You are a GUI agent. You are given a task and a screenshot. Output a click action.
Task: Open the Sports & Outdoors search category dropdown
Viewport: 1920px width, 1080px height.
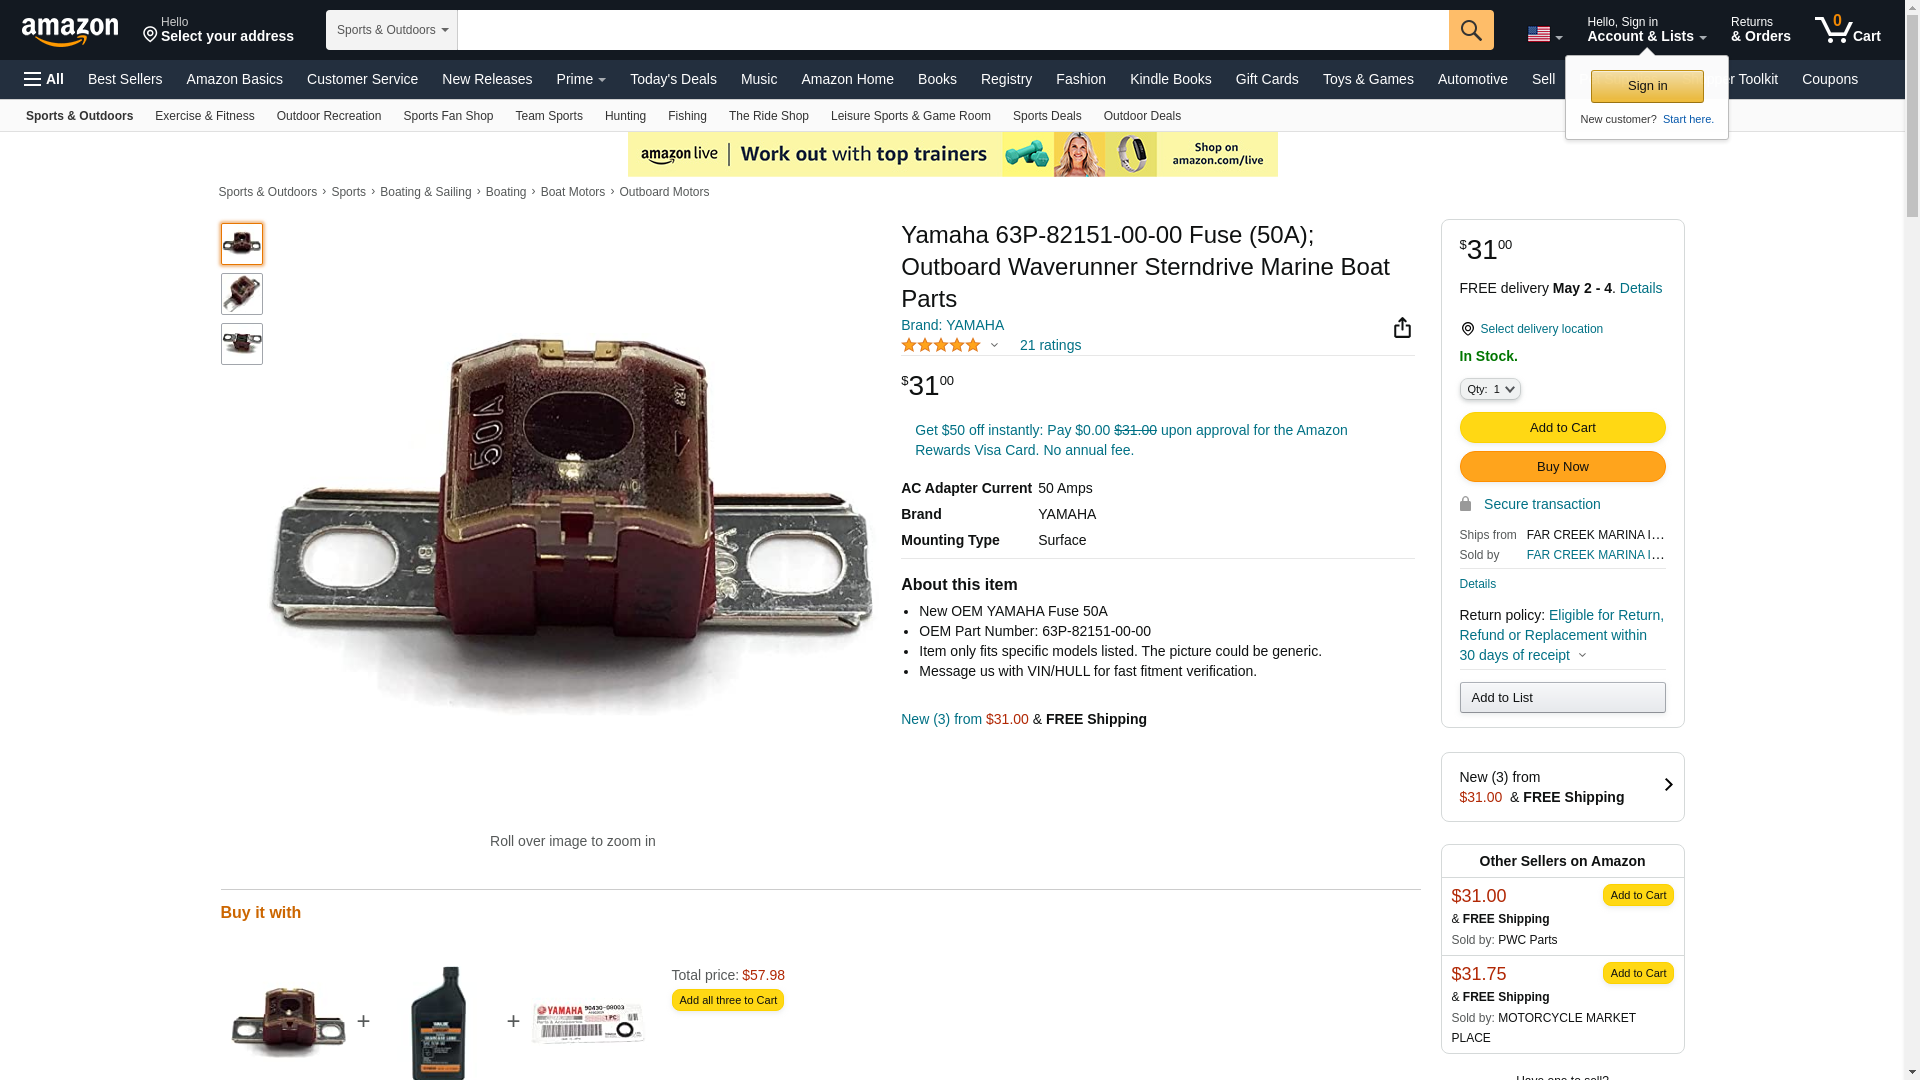[392, 30]
